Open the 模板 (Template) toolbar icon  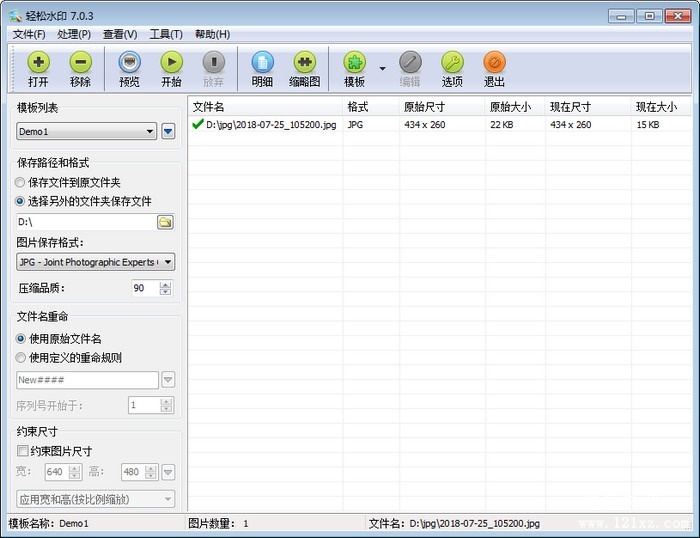[x=354, y=69]
